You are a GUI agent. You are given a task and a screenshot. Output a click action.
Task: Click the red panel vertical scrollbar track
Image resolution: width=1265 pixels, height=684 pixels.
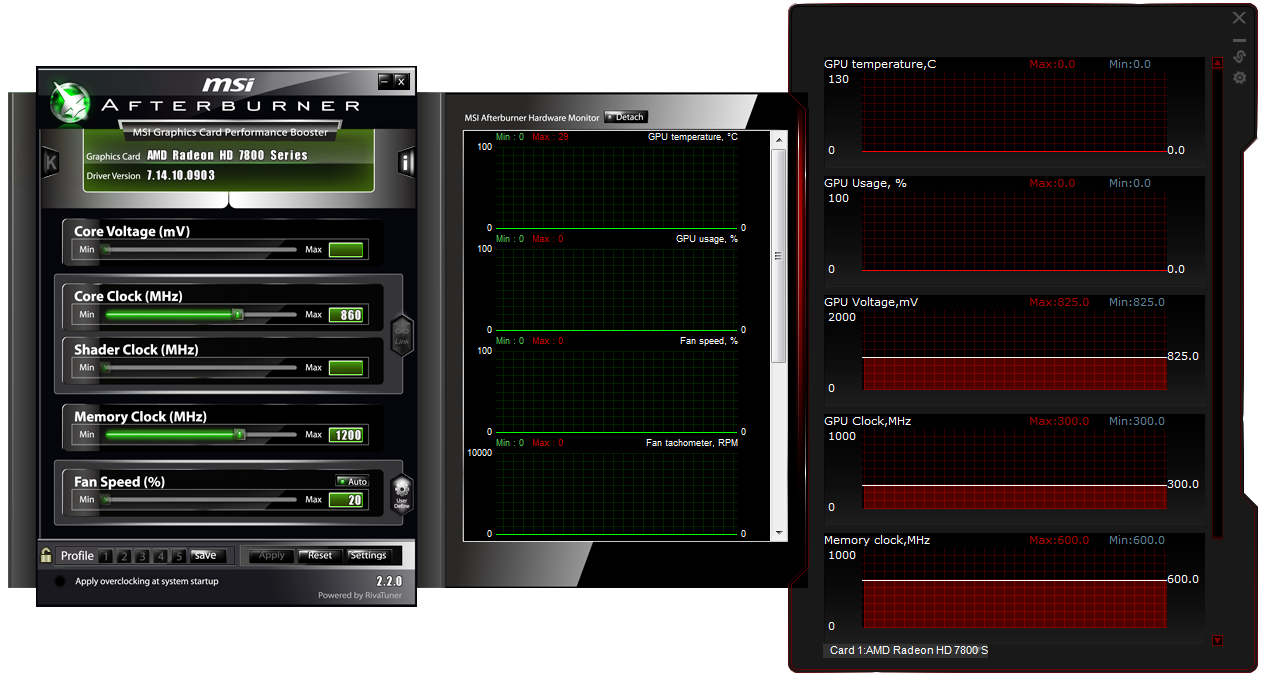click(x=1217, y=304)
